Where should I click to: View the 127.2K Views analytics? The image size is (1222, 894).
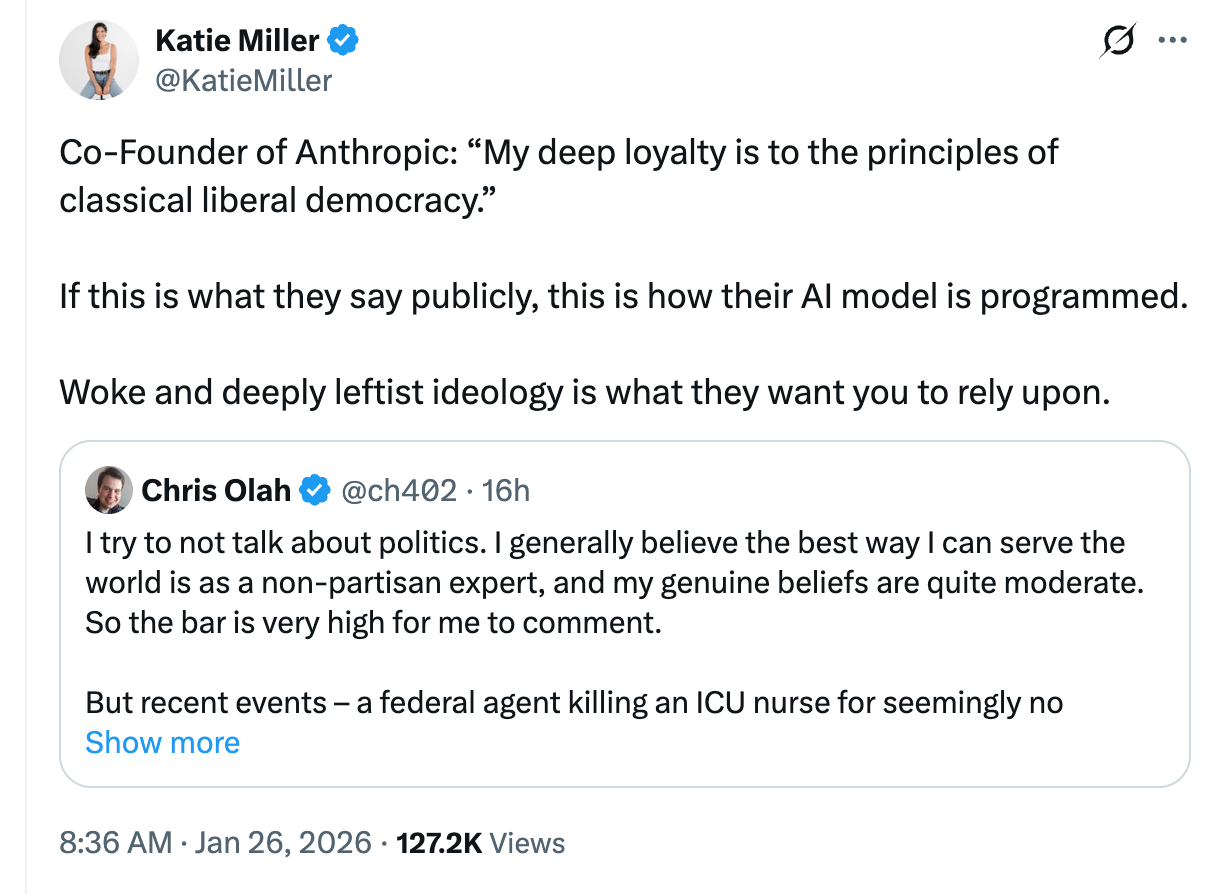pos(481,843)
